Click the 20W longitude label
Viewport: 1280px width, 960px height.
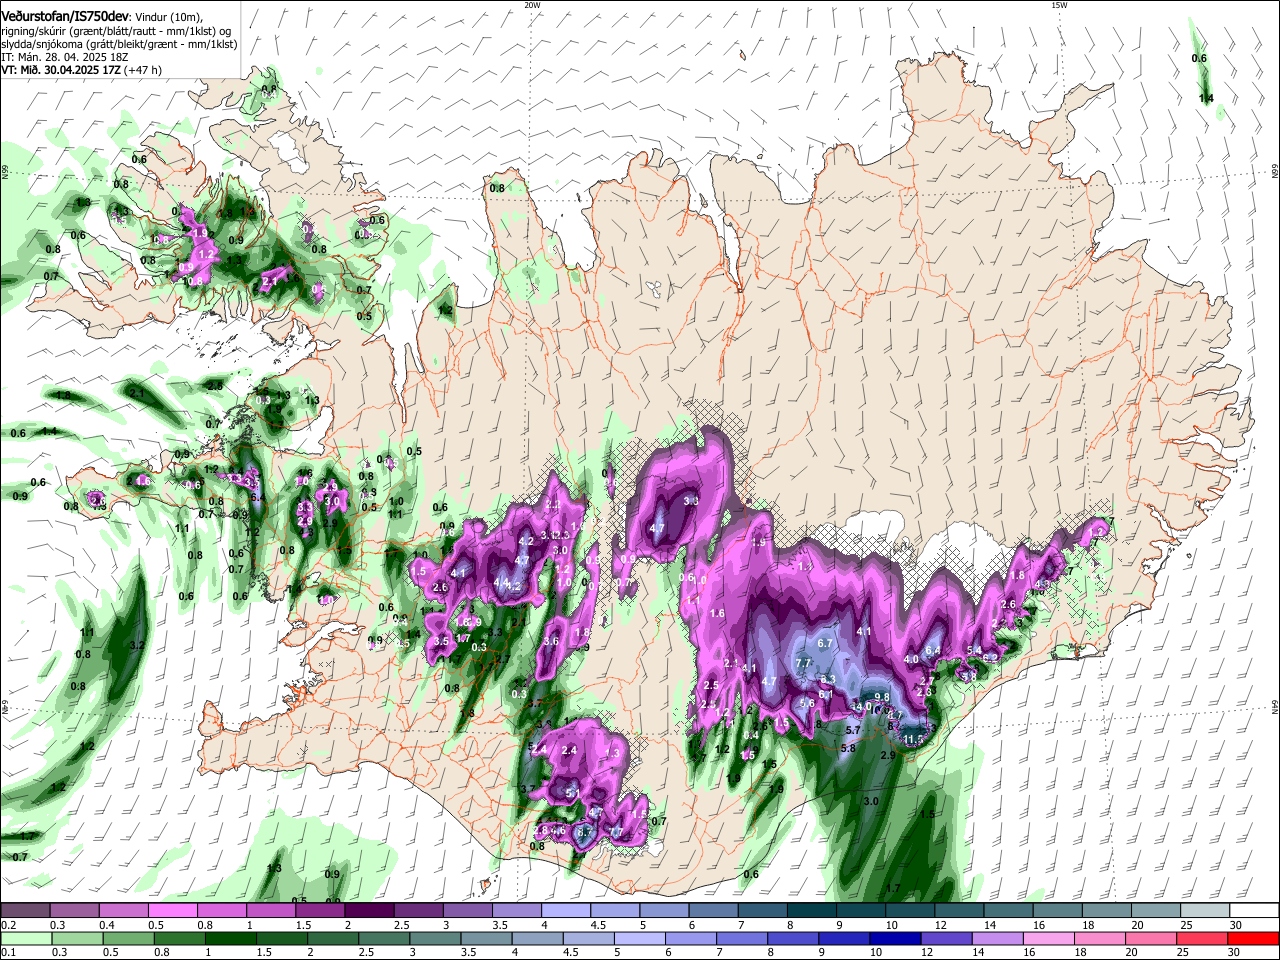tap(532, 4)
